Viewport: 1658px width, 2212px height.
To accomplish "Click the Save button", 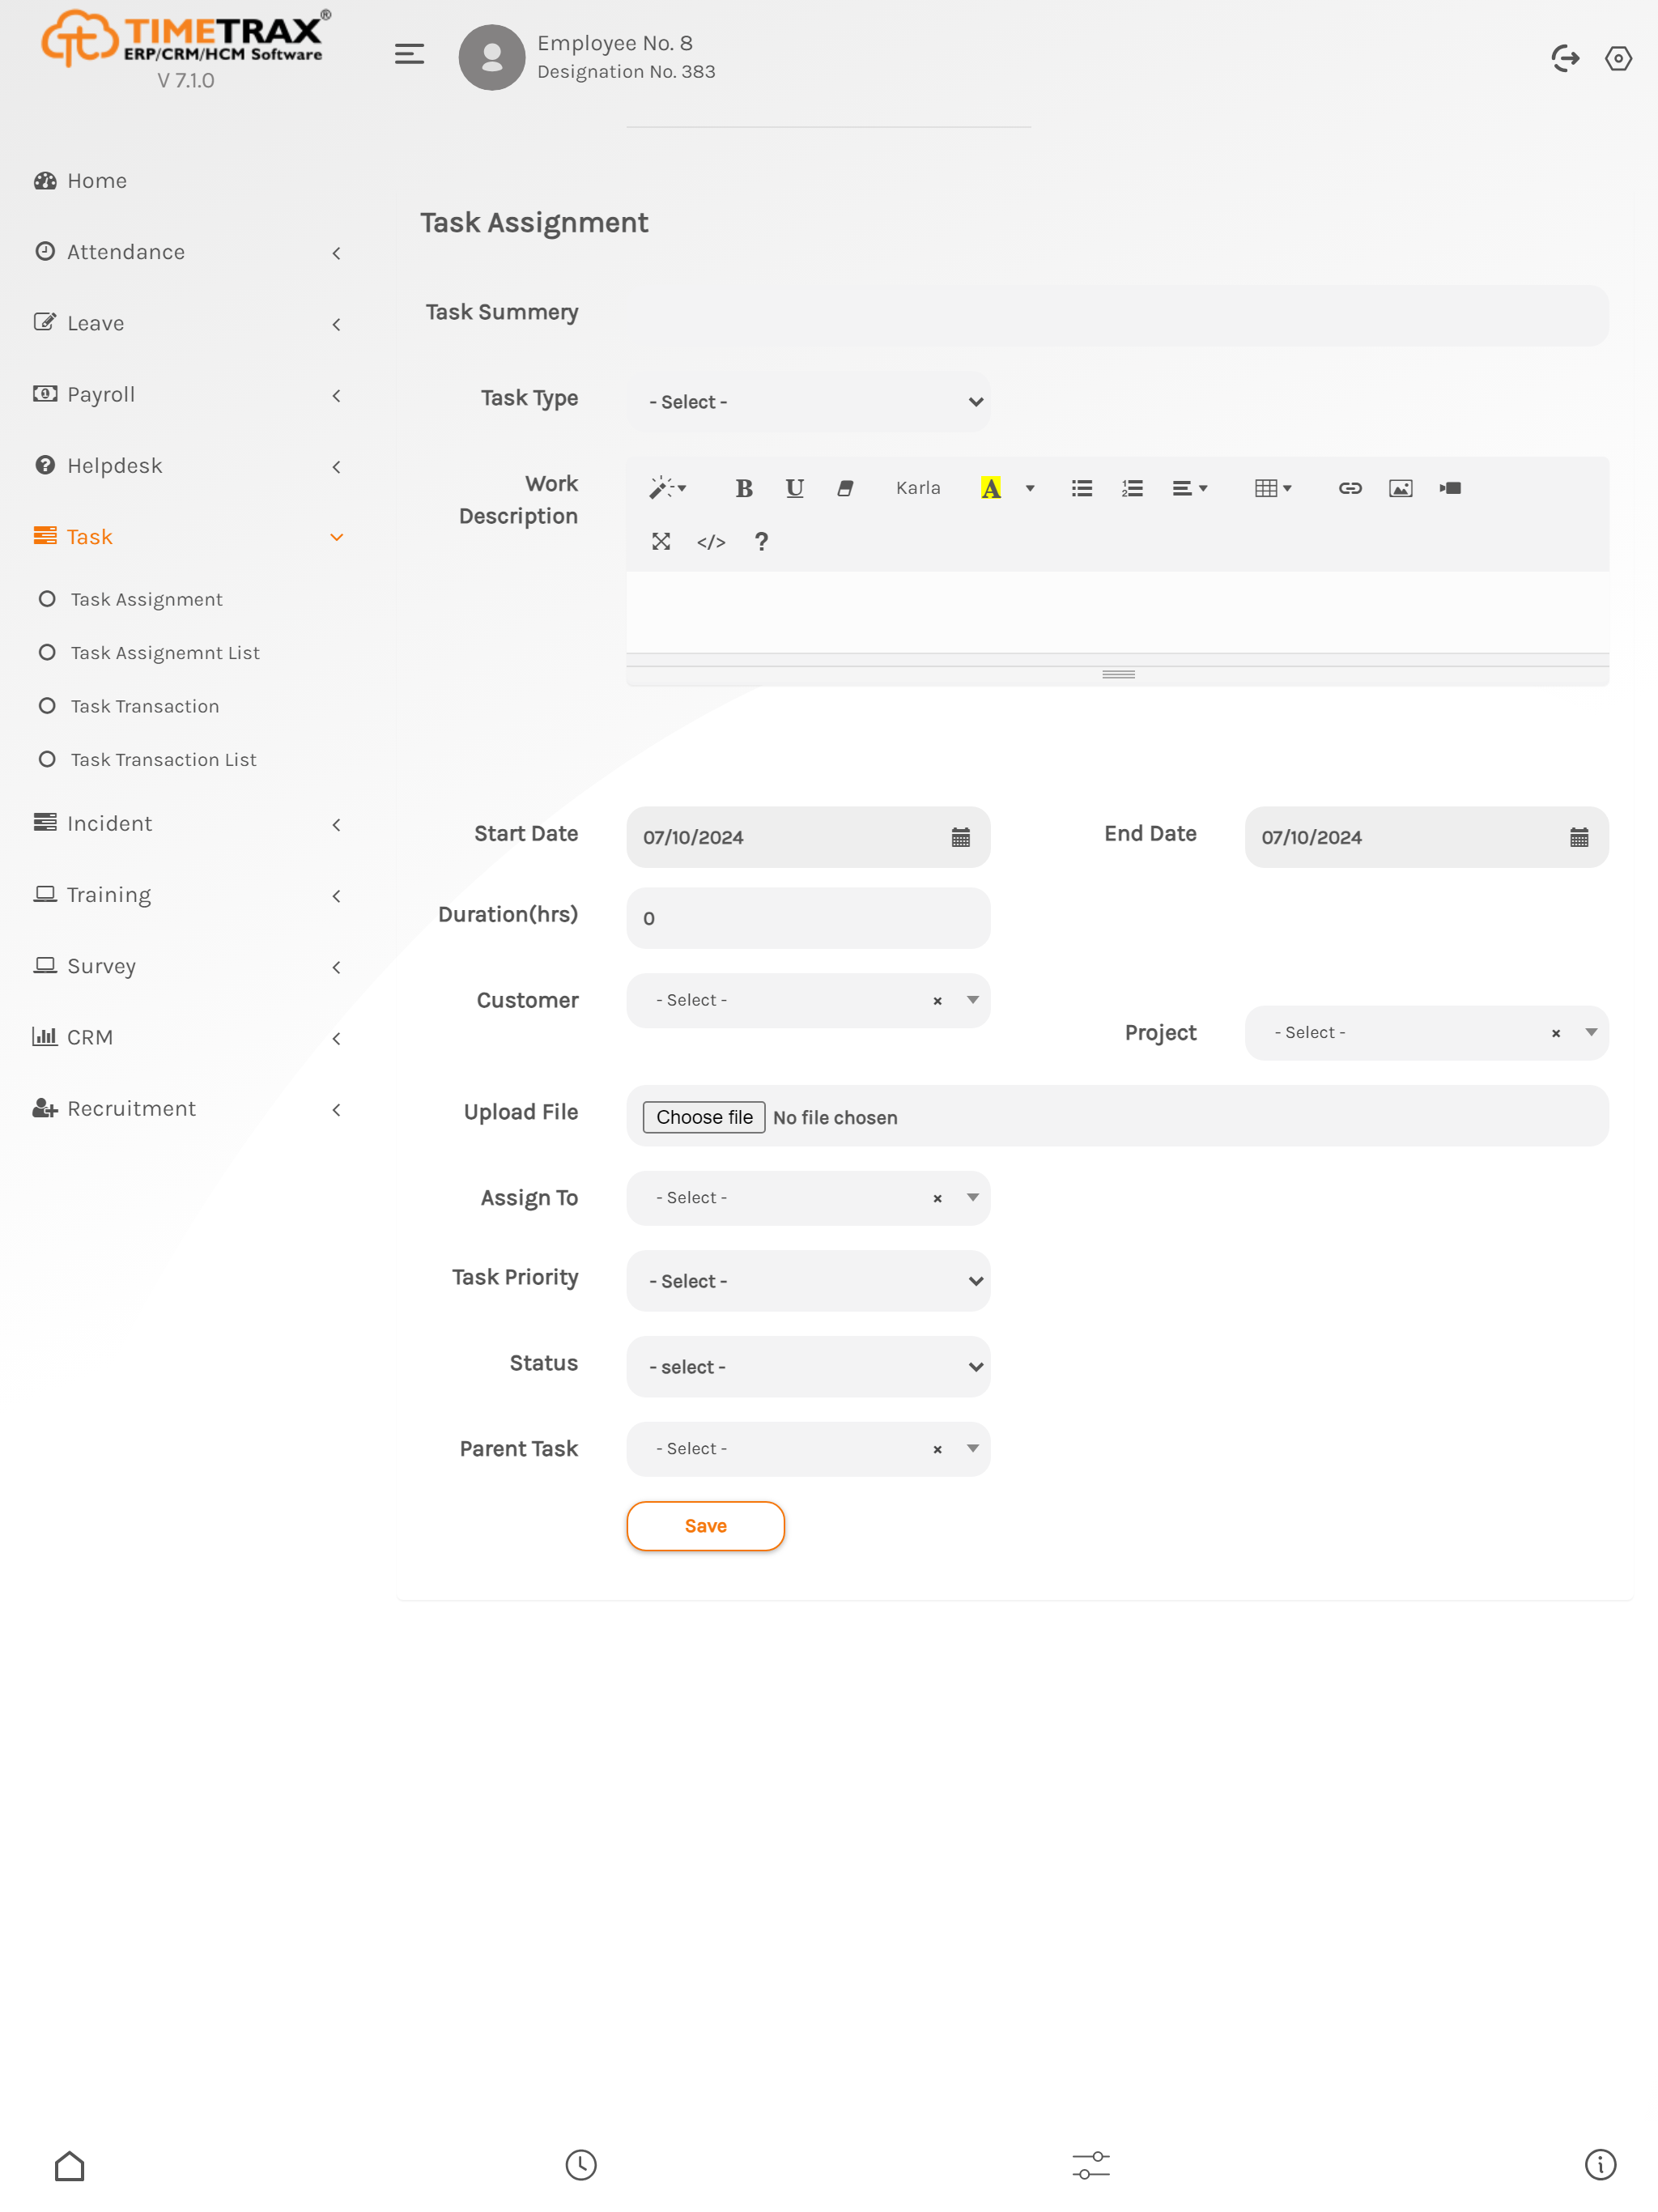I will click(x=705, y=1526).
